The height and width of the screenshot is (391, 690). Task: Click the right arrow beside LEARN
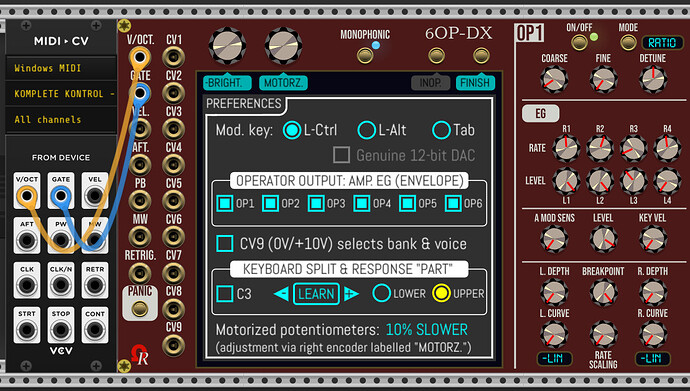[351, 294]
